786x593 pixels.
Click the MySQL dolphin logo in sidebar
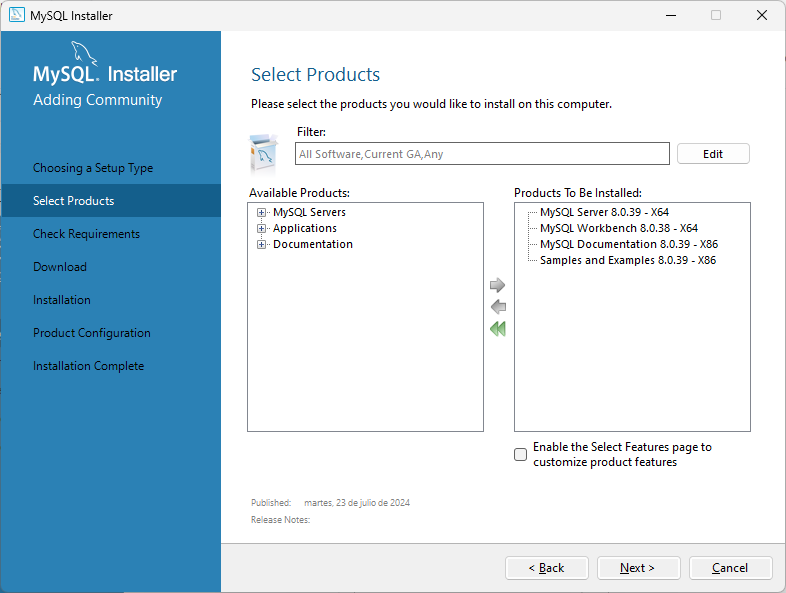pos(83,53)
